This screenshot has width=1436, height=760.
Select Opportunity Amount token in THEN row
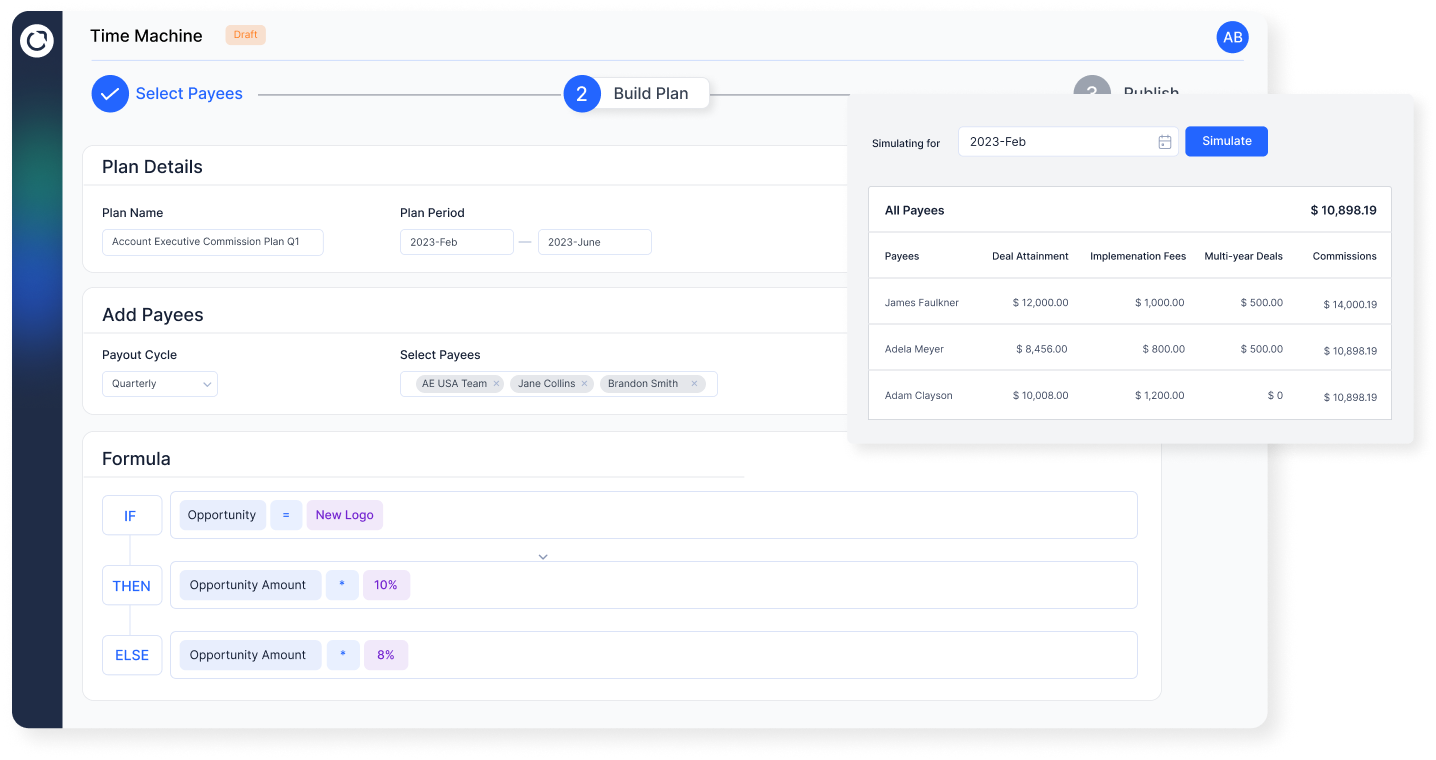(250, 585)
